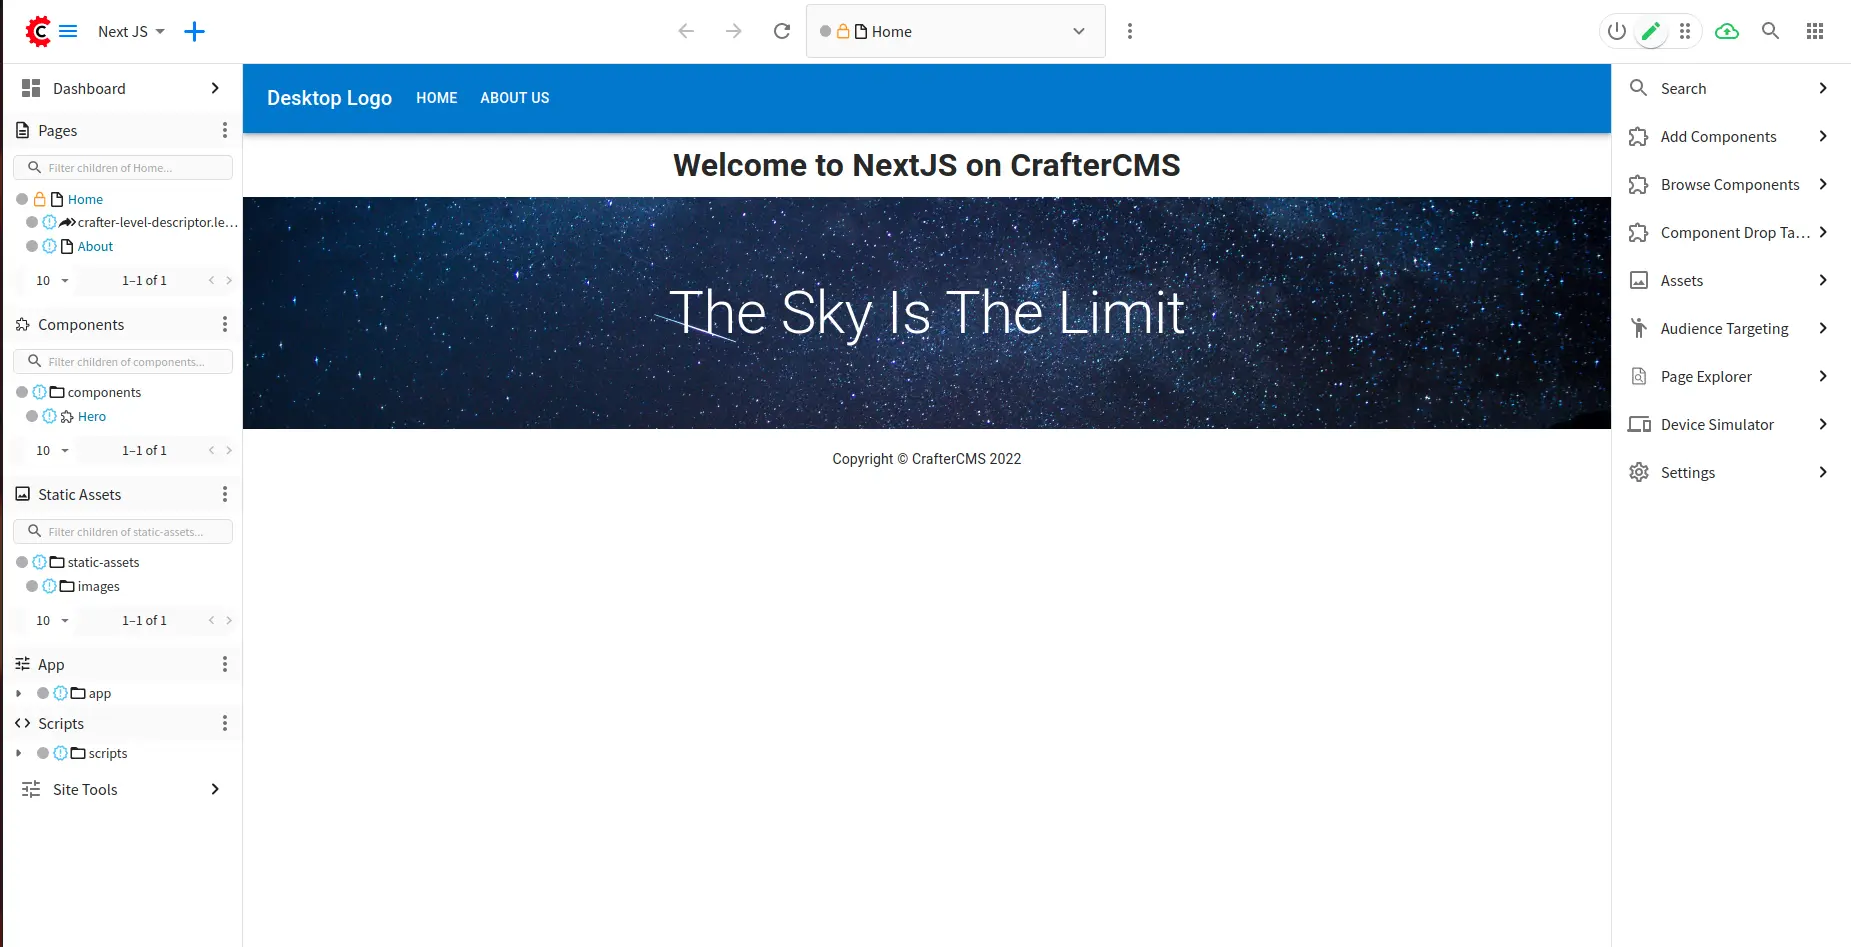Click the power icon in edit toggle
Image resolution: width=1851 pixels, height=947 pixels.
pyautogui.click(x=1617, y=31)
